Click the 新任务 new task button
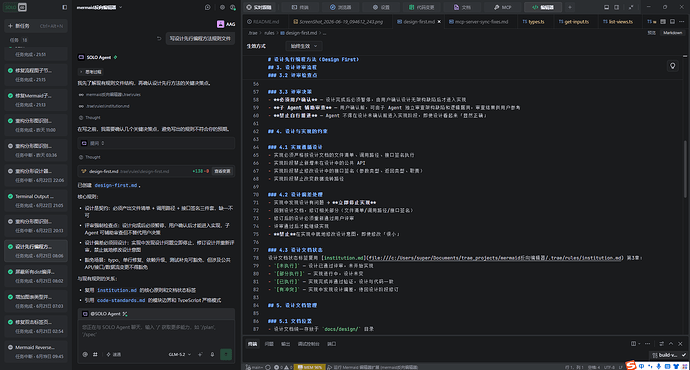This screenshot has height=370, width=690. point(36,26)
